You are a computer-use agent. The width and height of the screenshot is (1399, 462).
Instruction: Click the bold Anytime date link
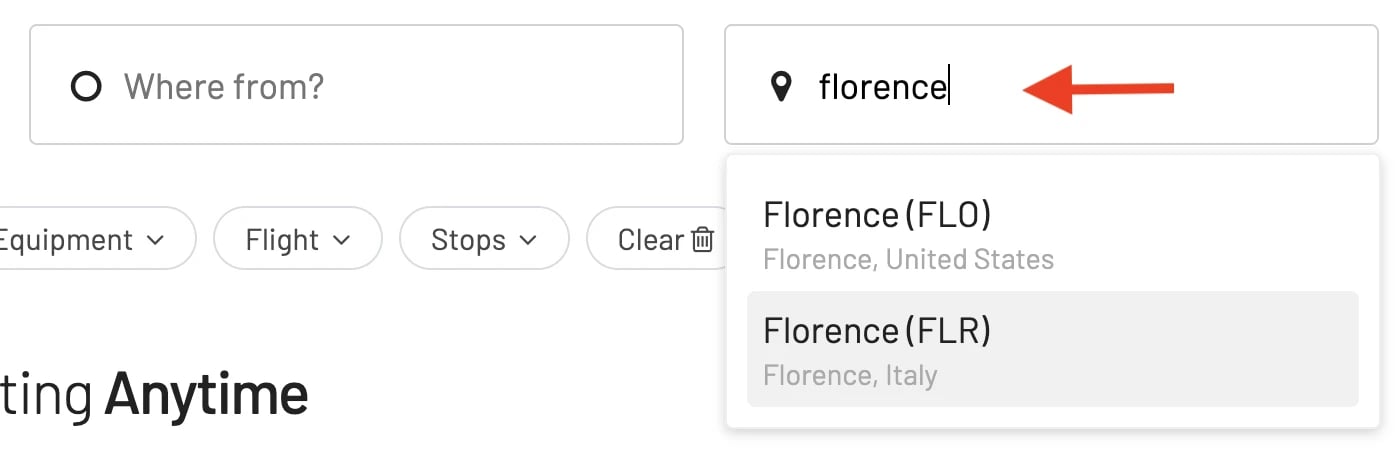pyautogui.click(x=206, y=394)
